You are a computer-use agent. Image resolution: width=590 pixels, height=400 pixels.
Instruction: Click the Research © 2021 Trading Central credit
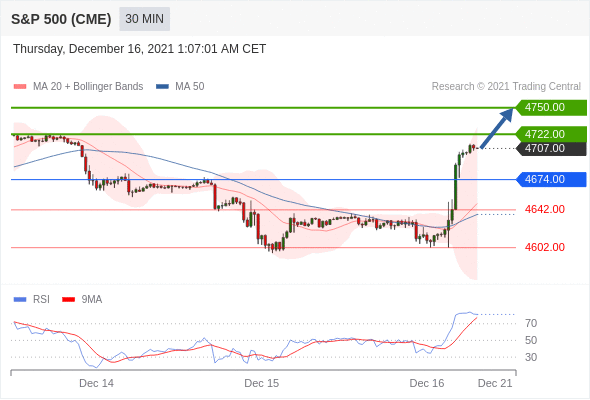[x=506, y=87]
